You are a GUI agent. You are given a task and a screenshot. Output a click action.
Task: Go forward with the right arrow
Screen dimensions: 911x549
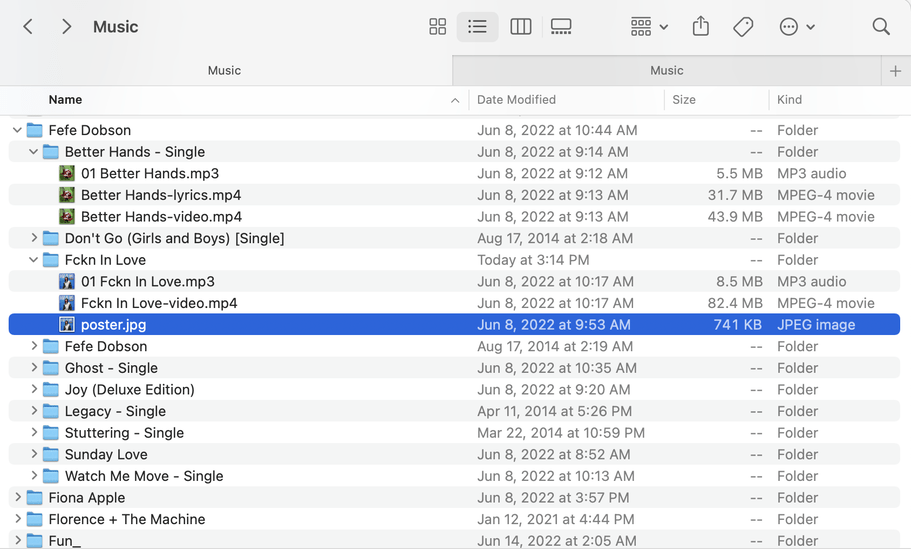tap(66, 27)
